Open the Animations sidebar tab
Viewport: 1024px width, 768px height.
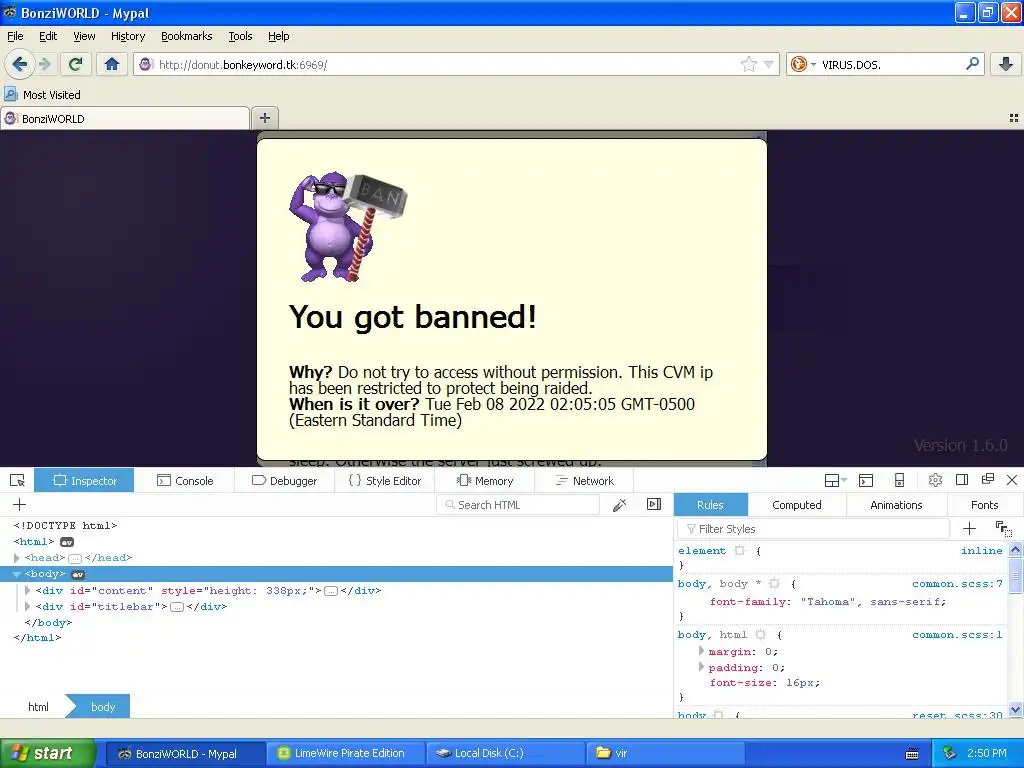[896, 505]
